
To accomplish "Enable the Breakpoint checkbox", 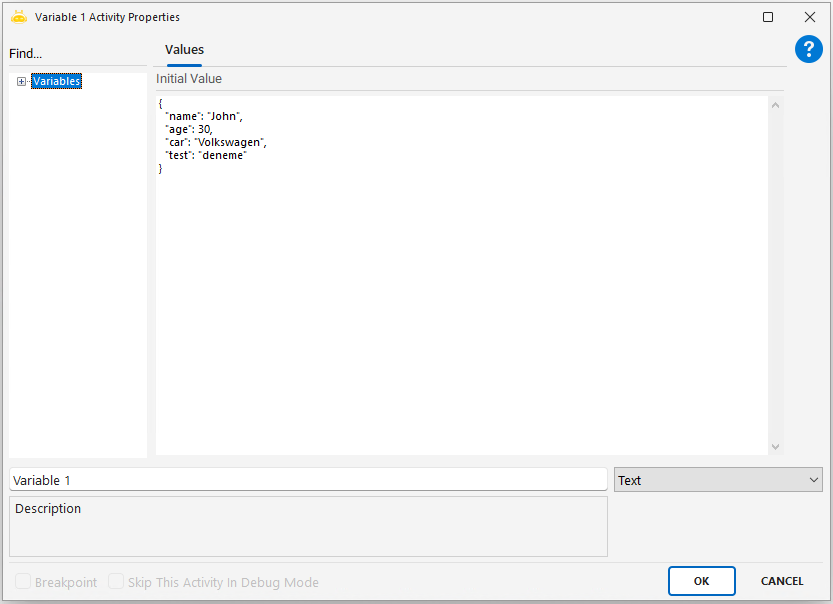I will coord(23,582).
